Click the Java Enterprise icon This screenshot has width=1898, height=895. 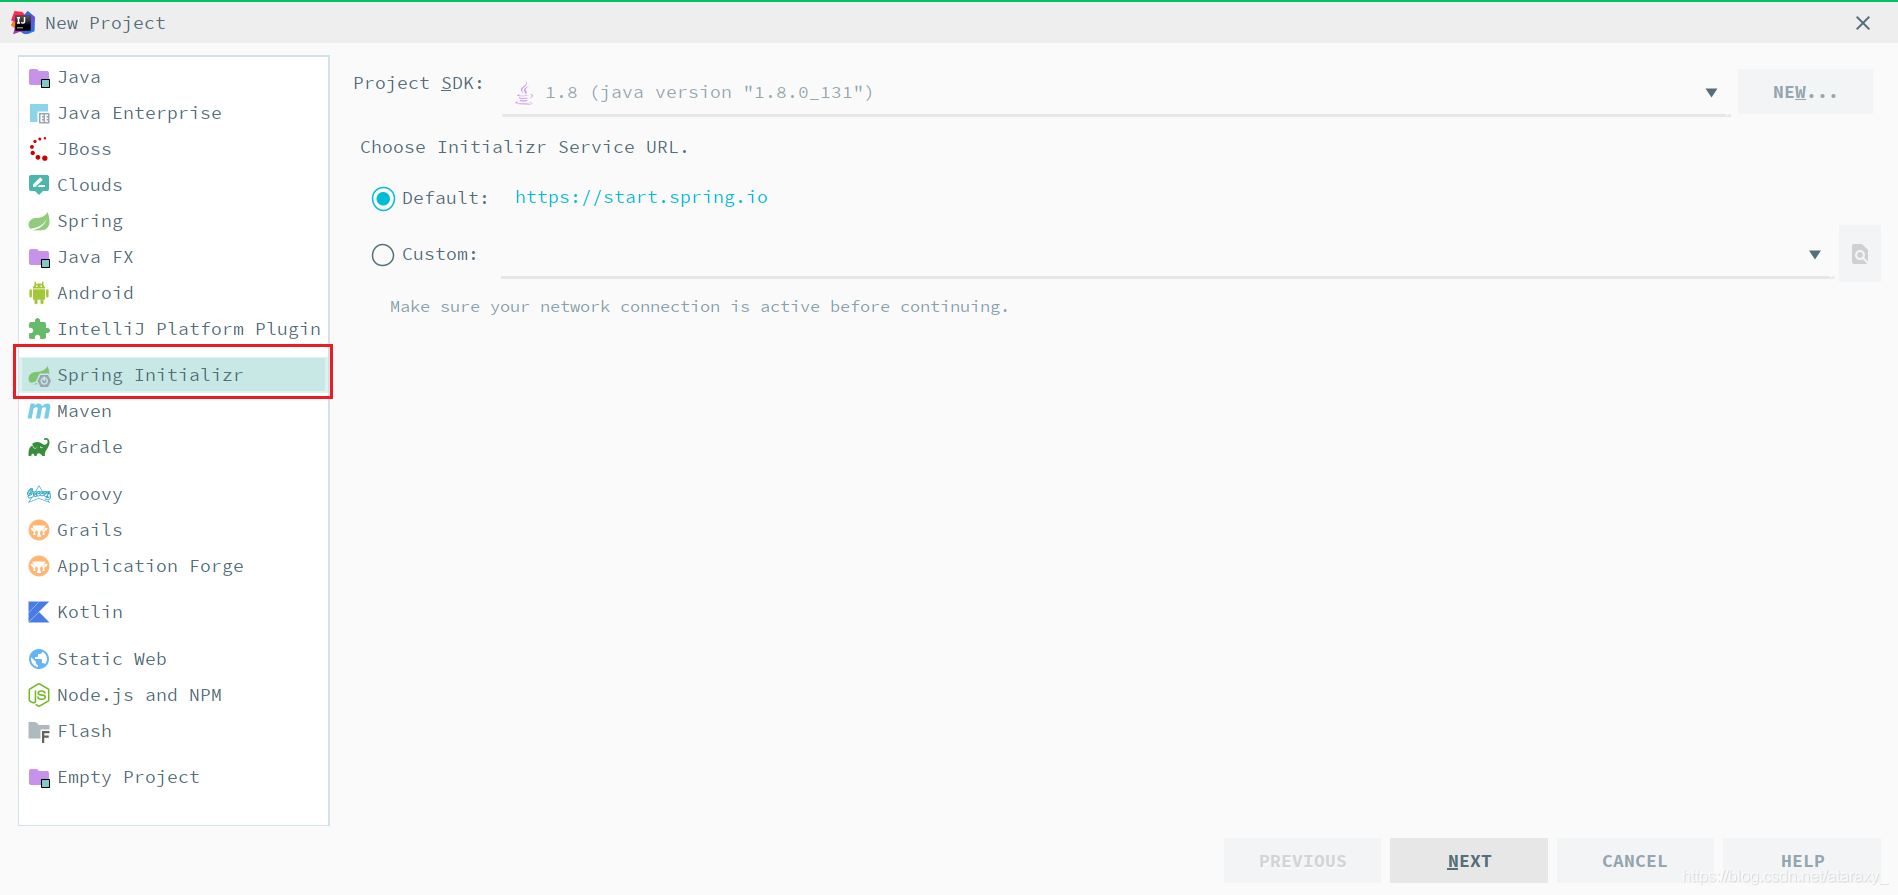pyautogui.click(x=39, y=114)
